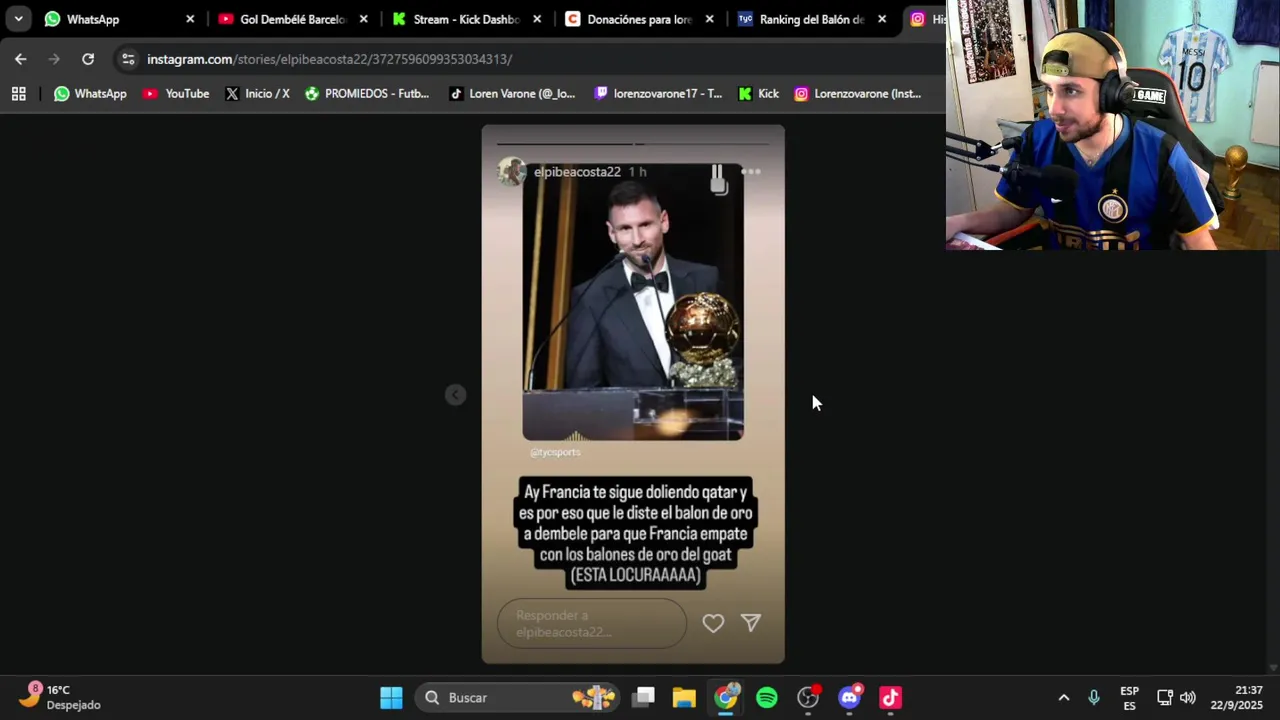The width and height of the screenshot is (1280, 720).
Task: Show hidden system tray icons
Action: coord(1064,697)
